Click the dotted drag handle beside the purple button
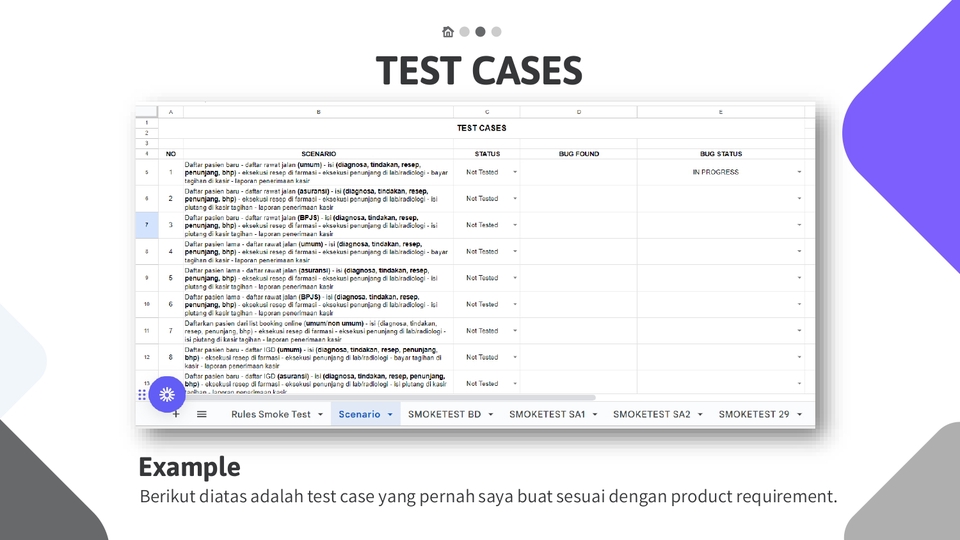960x540 pixels. click(142, 395)
